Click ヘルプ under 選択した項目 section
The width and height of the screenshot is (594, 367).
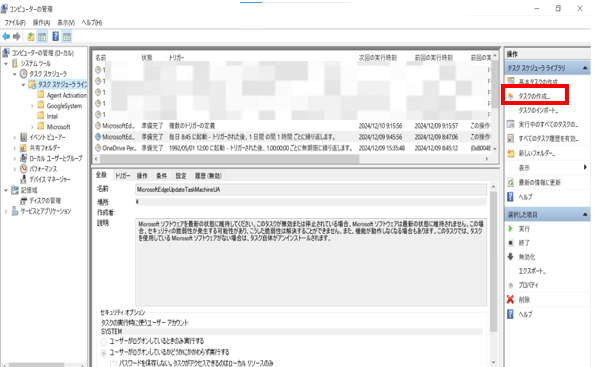tap(525, 314)
